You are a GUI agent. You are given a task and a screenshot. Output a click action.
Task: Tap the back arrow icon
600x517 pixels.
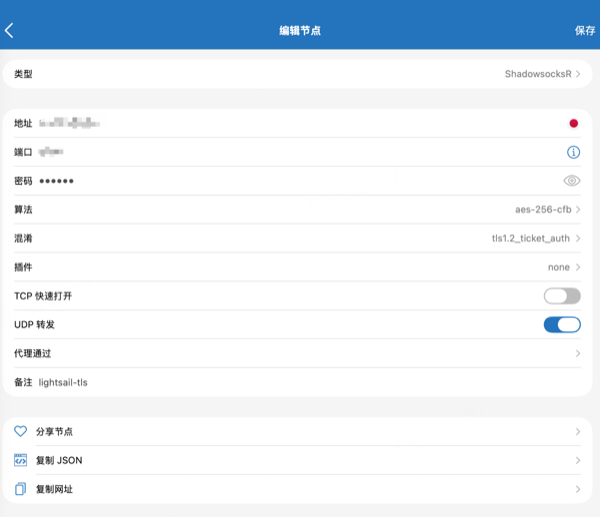pos(10,30)
